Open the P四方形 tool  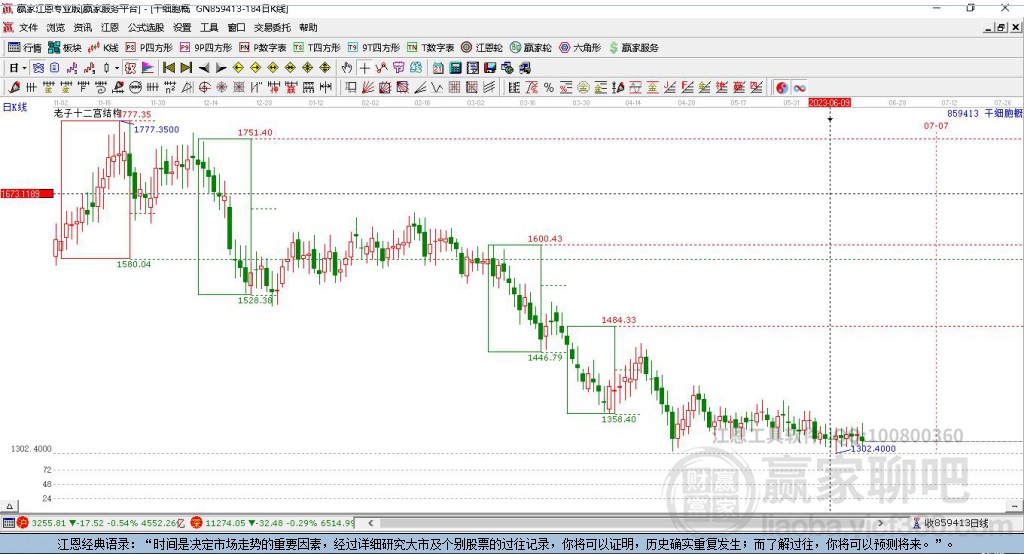point(149,48)
